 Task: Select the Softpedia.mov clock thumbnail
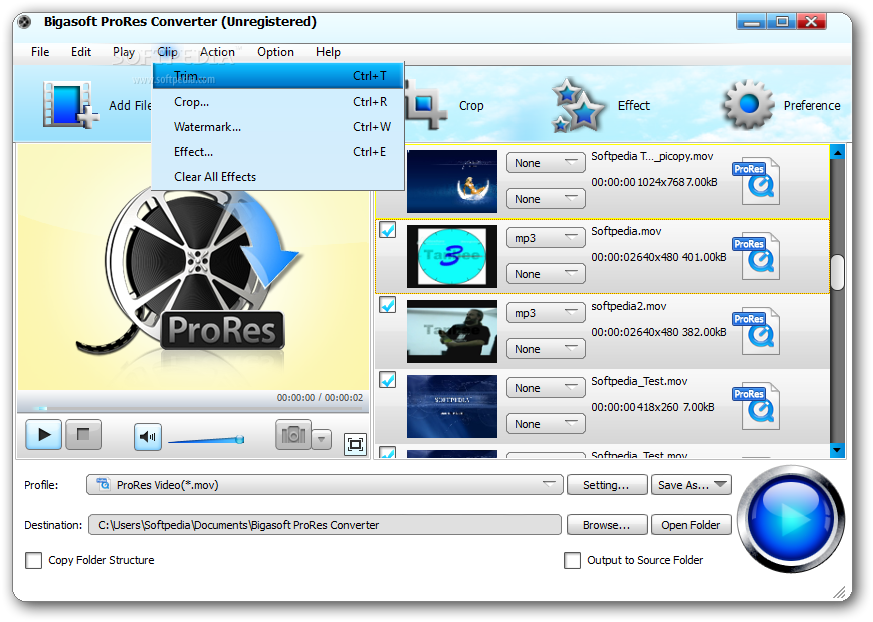[x=452, y=256]
